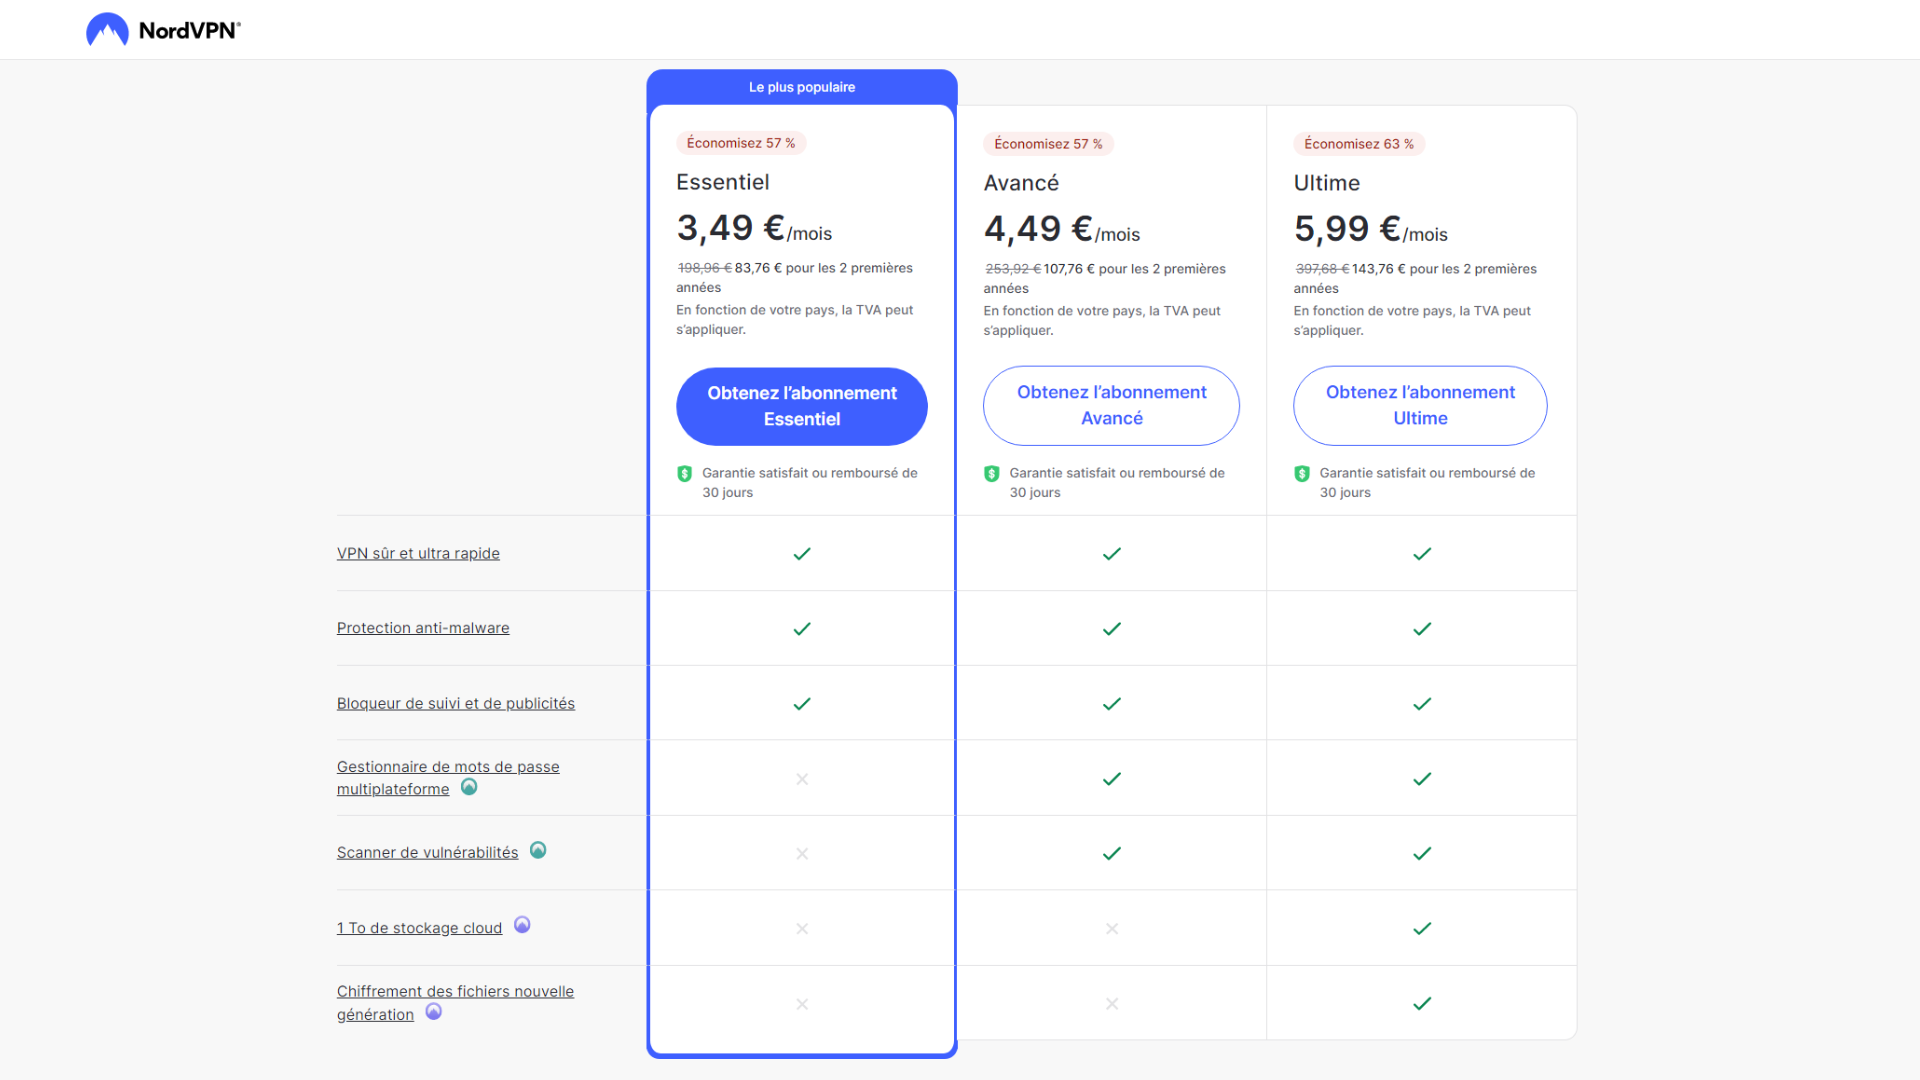Click NordPass icon beside Gestionnaire de mots de passe
Image resolution: width=1920 pixels, height=1080 pixels.
[x=469, y=787]
